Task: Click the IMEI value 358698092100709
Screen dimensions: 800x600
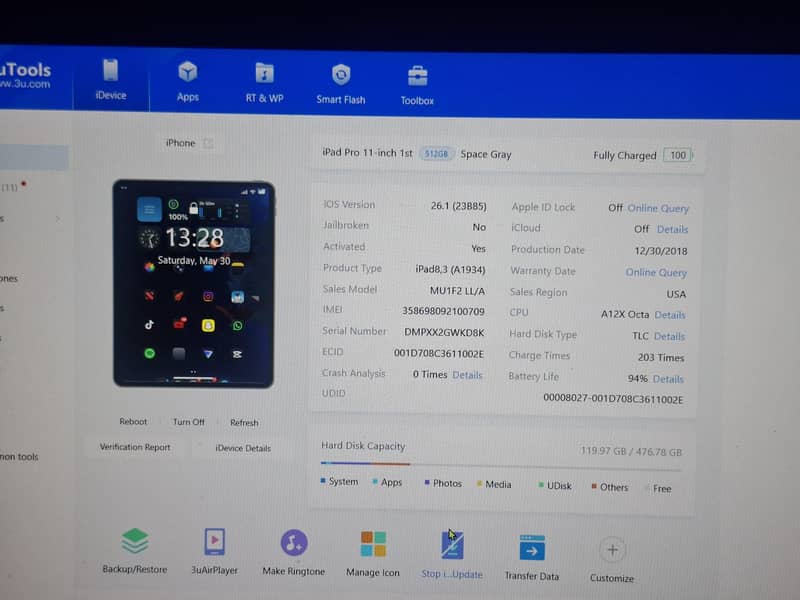Action: [443, 311]
